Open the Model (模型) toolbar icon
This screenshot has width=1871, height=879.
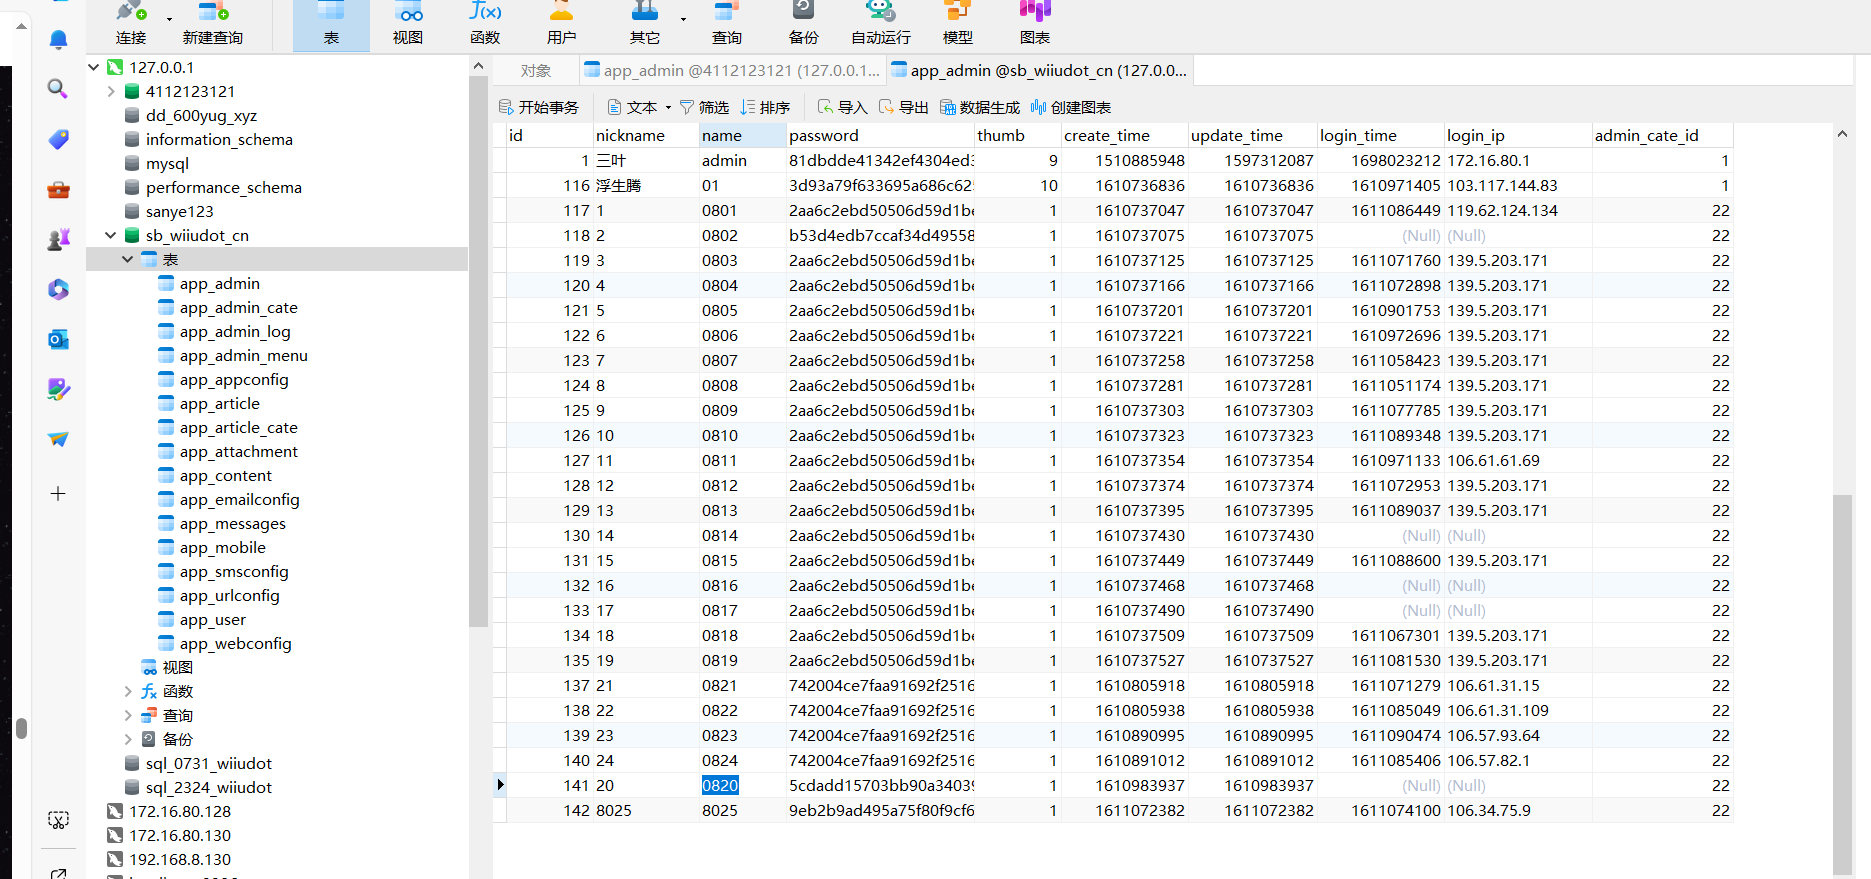(x=958, y=24)
